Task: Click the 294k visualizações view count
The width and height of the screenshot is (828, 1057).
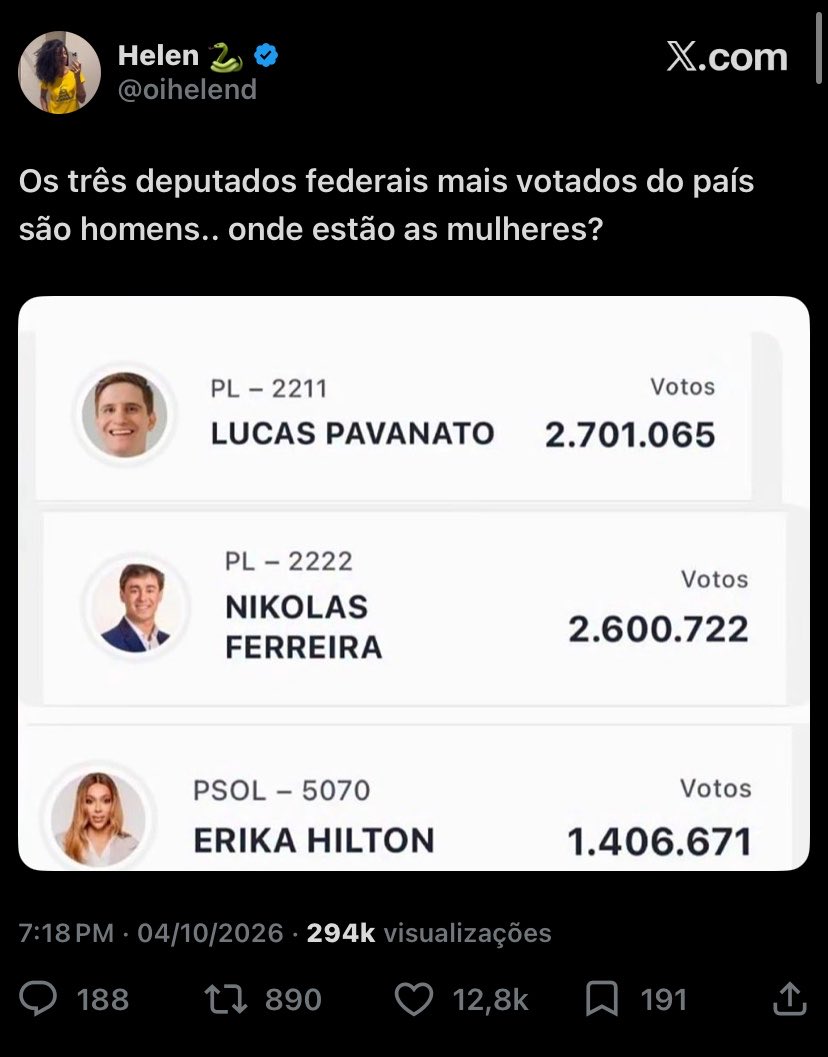Action: point(429,933)
